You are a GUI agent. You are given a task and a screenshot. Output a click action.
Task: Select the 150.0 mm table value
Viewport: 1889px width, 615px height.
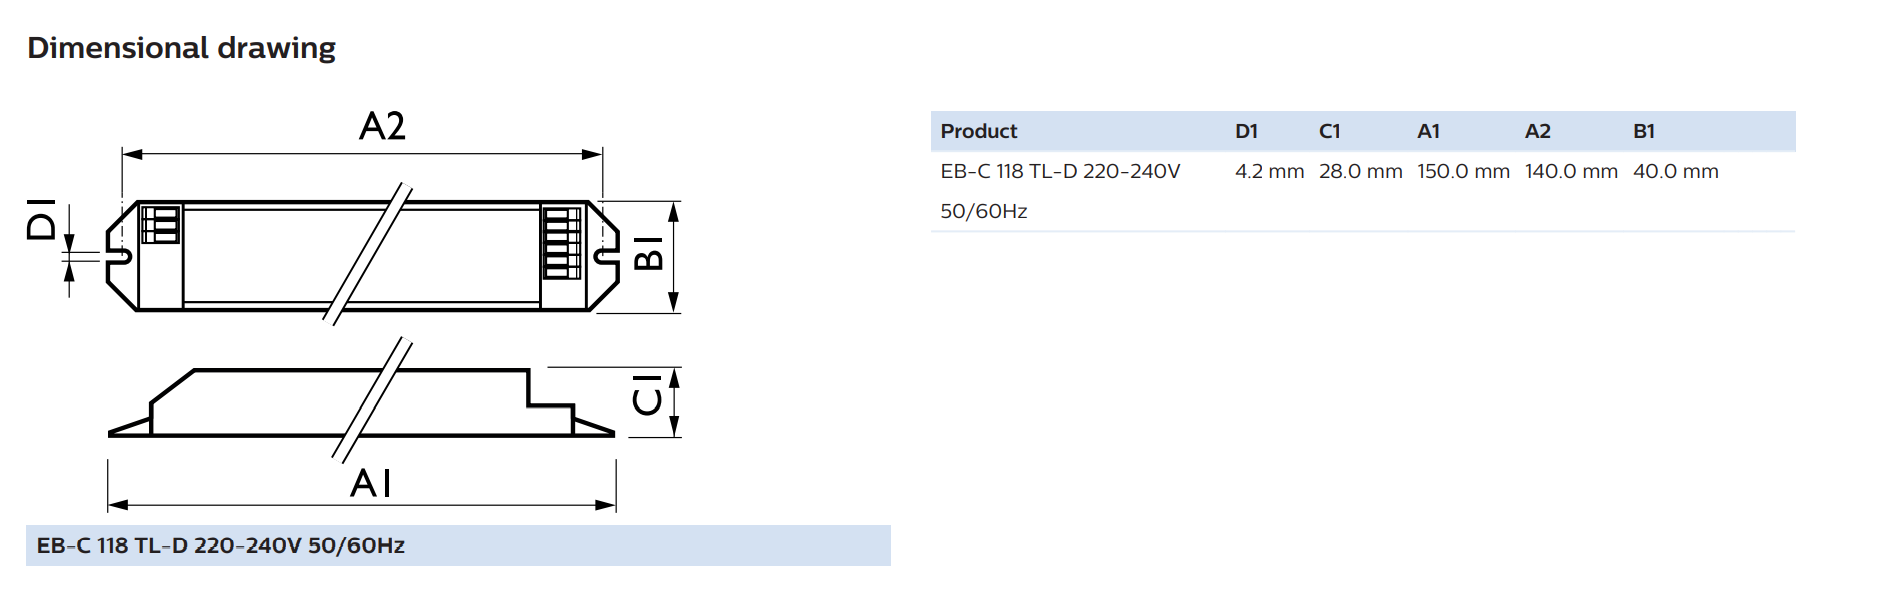coord(1464,171)
